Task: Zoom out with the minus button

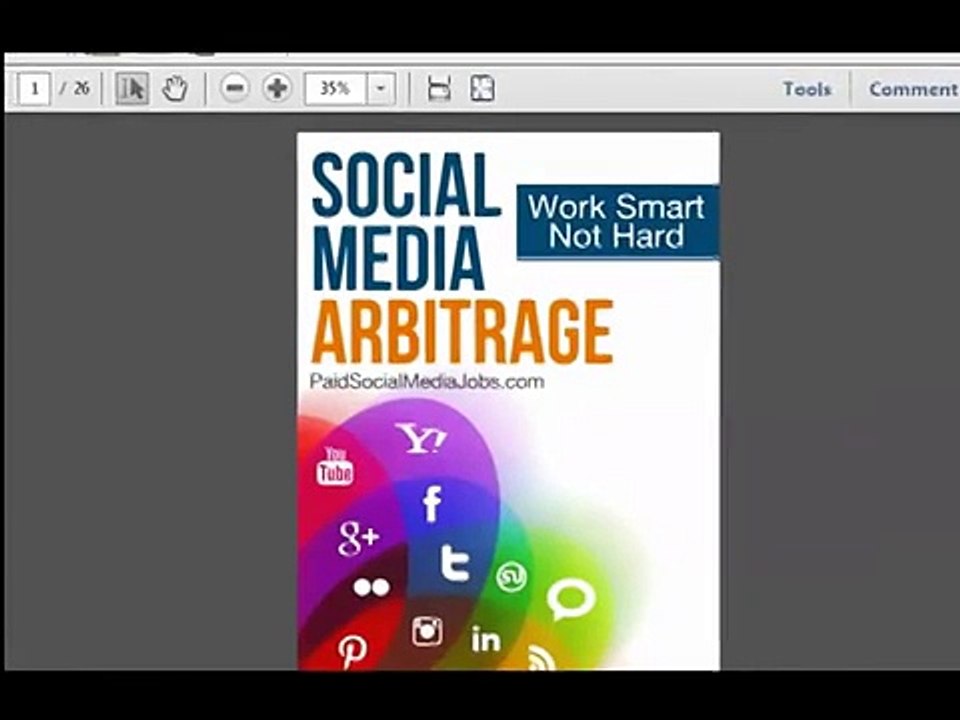Action: [234, 89]
